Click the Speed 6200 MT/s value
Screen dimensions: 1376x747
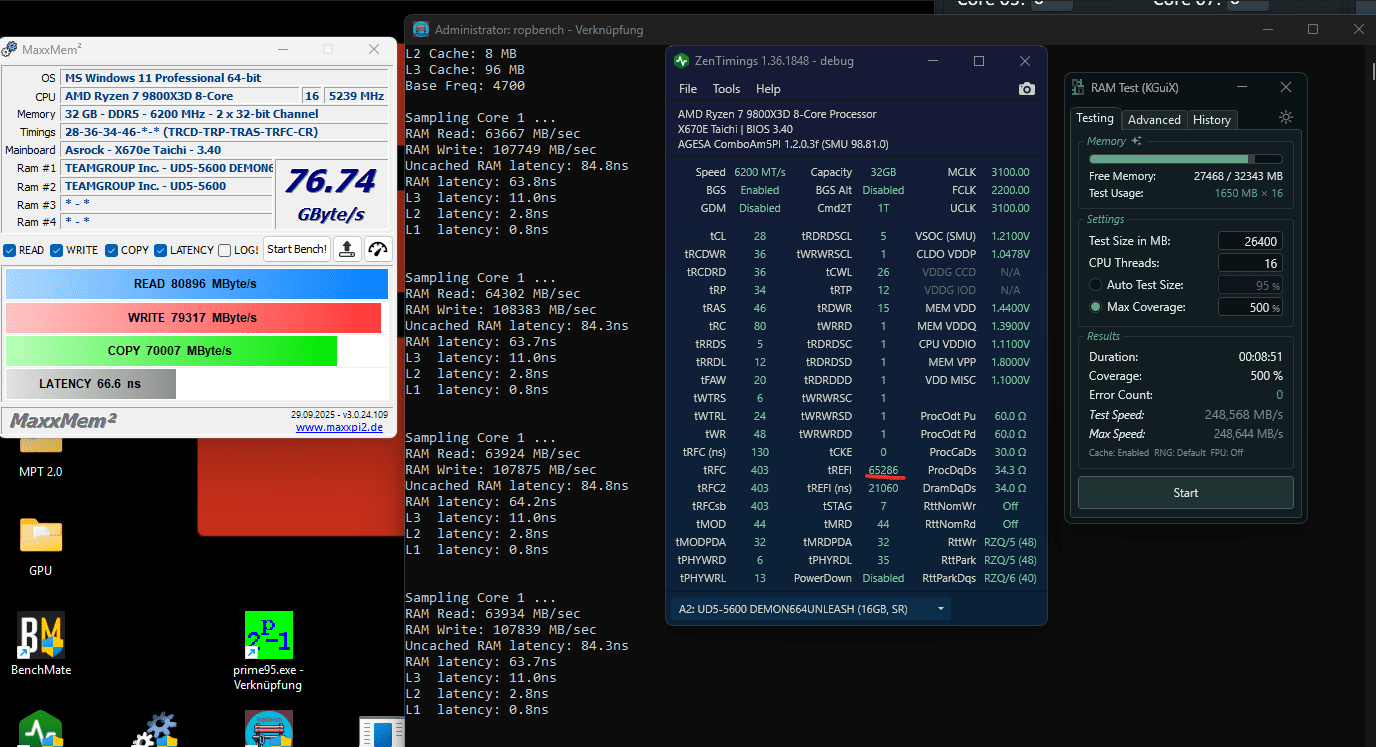(760, 172)
